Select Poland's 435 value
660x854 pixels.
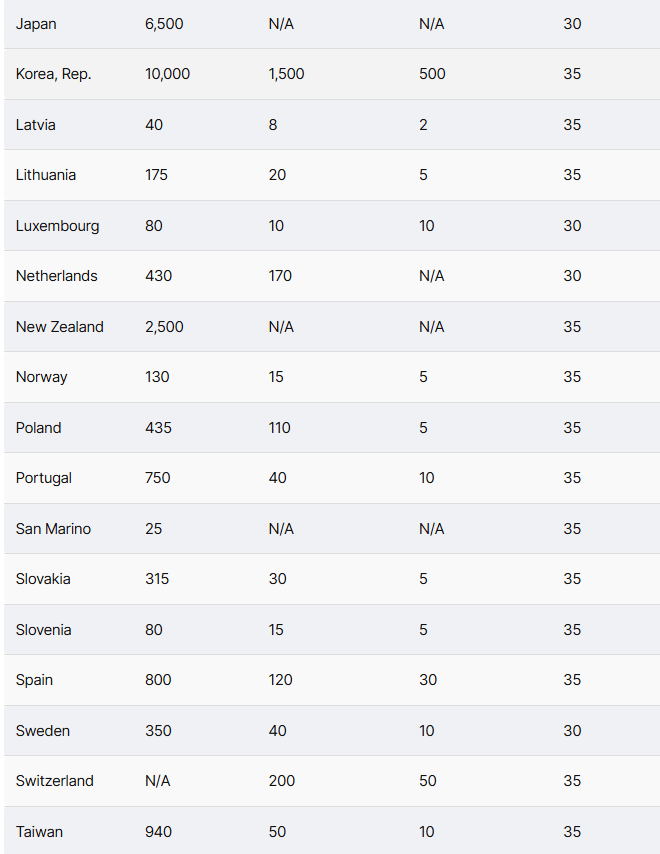(158, 428)
